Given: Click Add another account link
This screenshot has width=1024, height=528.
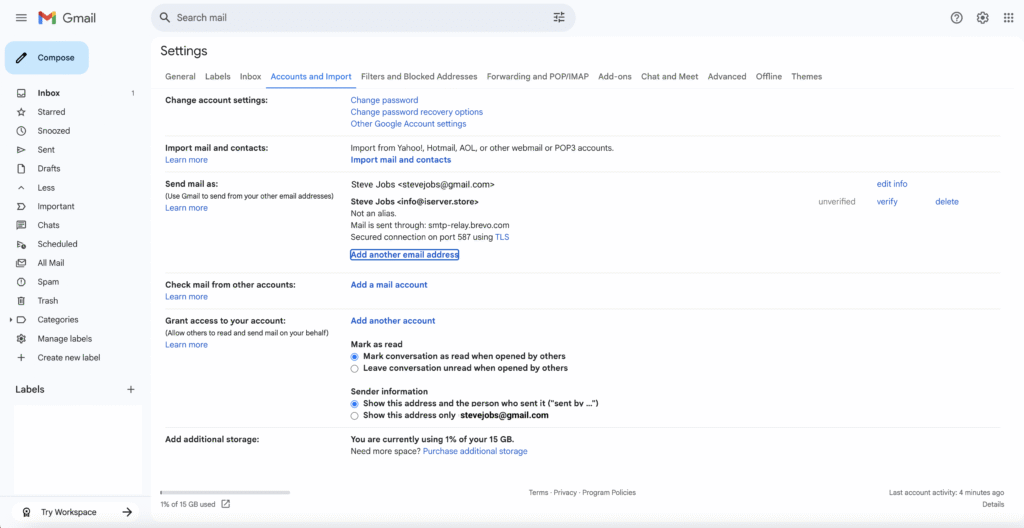Looking at the screenshot, I should click(393, 321).
